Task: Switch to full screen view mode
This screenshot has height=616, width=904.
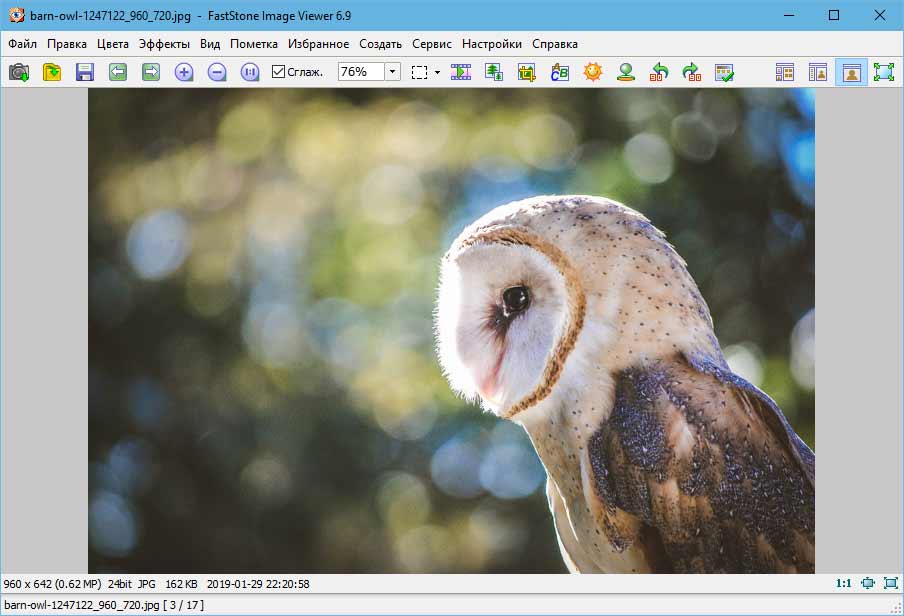Action: [x=883, y=72]
